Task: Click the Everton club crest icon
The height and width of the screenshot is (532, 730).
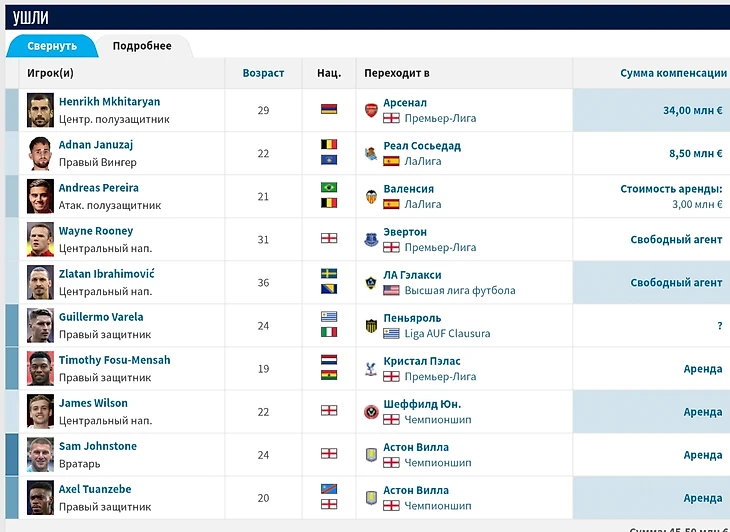Action: [x=371, y=239]
